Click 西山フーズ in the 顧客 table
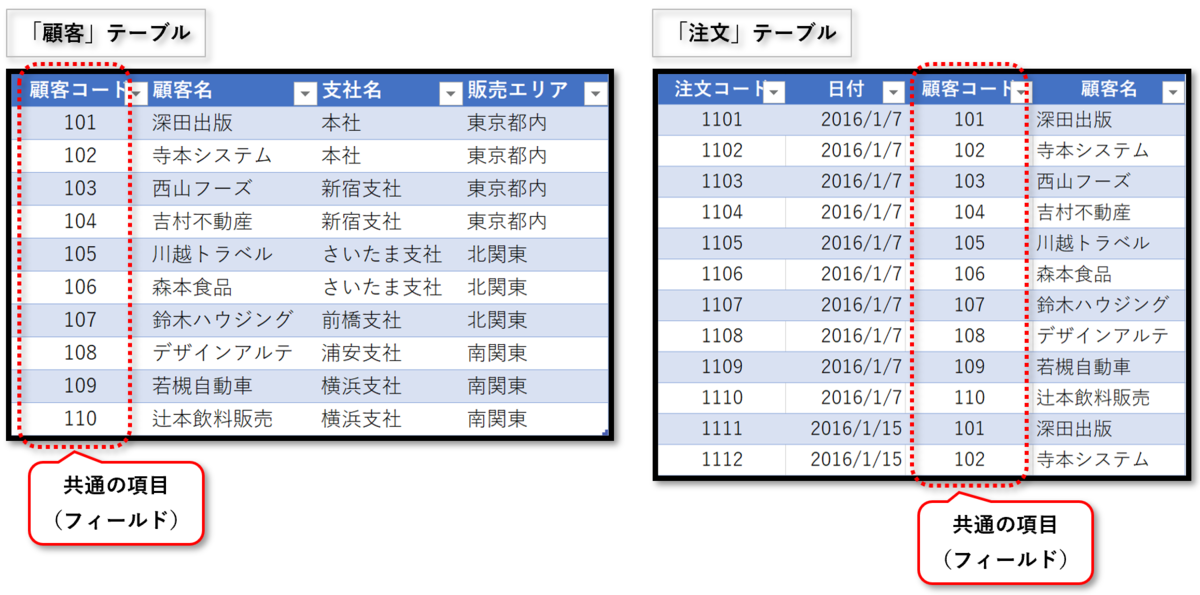Viewport: 1200px width, 595px height. (202, 188)
